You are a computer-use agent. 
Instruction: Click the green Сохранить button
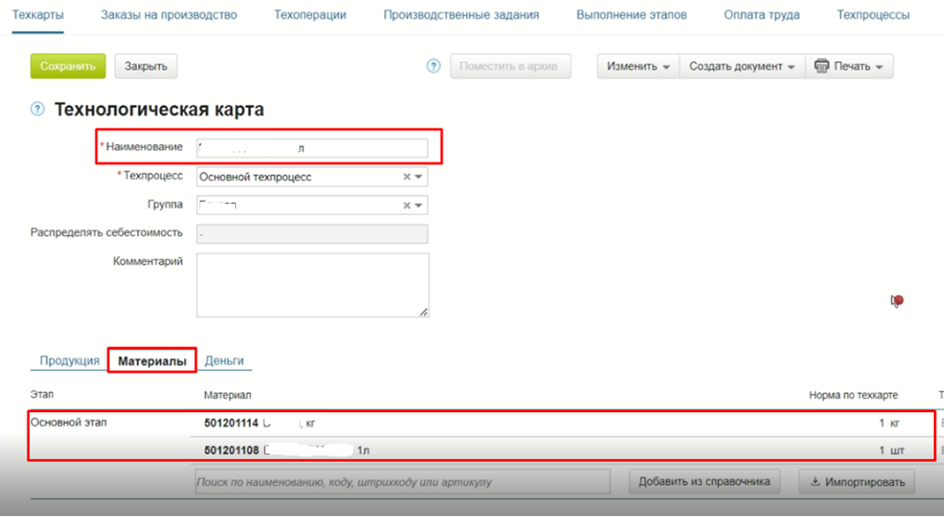pyautogui.click(x=68, y=66)
